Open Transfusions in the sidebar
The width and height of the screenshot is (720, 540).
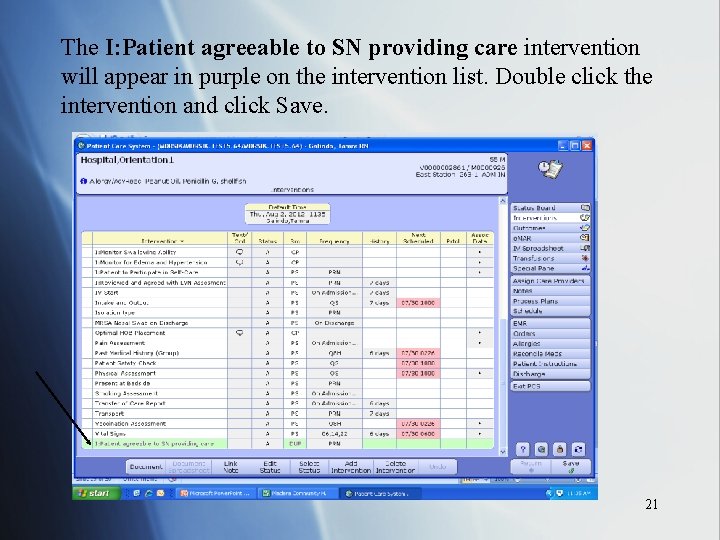coord(551,259)
